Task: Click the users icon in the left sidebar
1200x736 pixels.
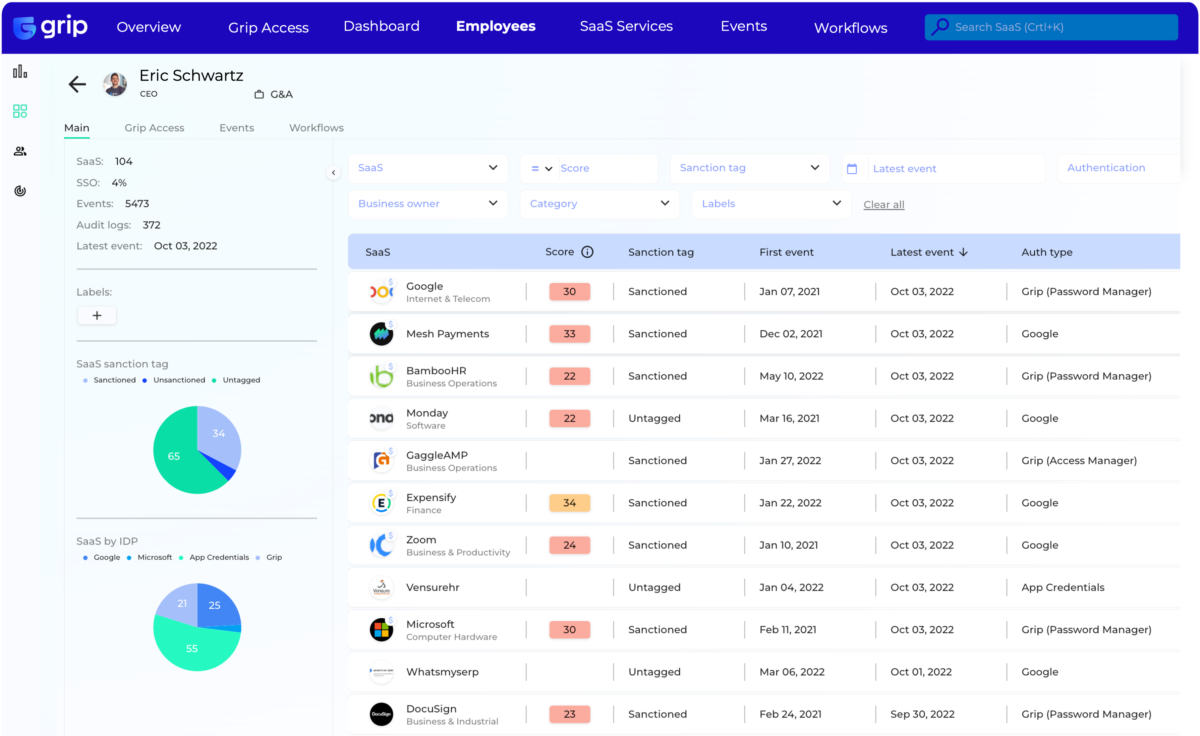Action: click(20, 151)
